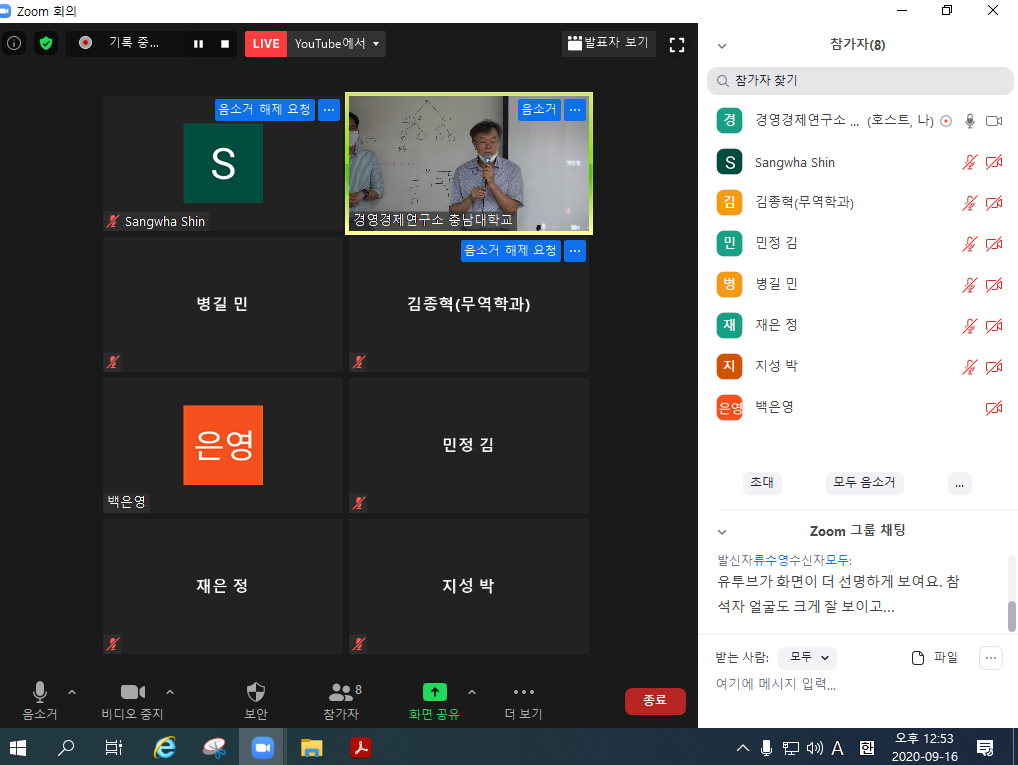1018x765 pixels.
Task: Toggle microphone mute (음소거) in the toolbar
Action: coord(40,692)
